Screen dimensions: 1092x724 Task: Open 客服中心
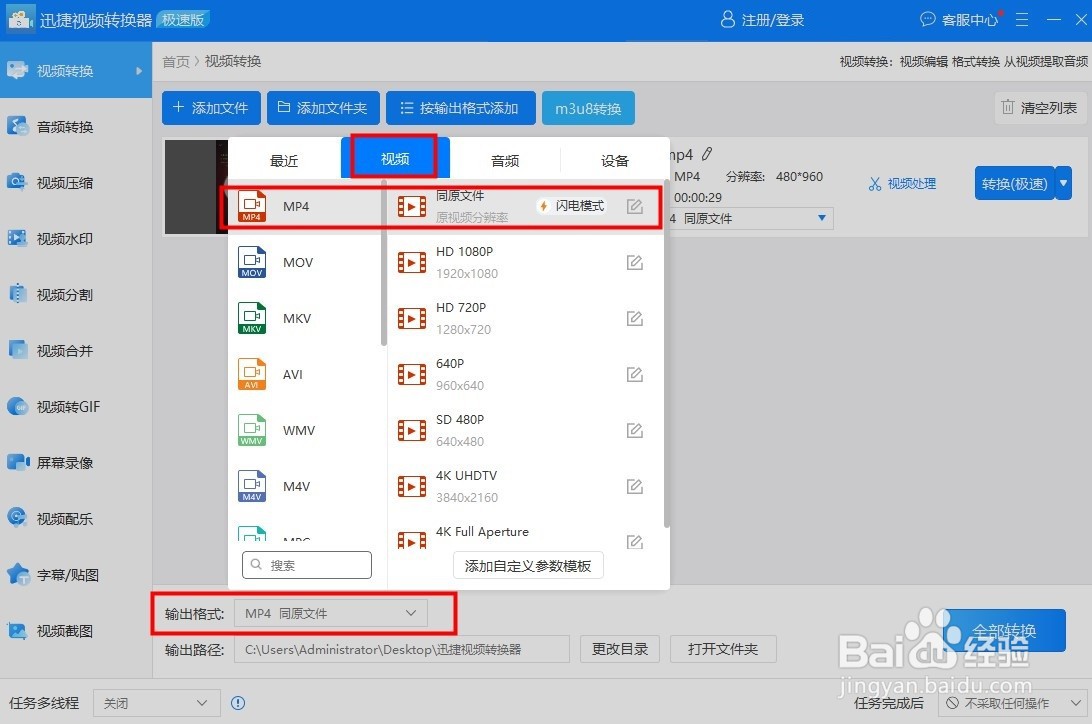point(960,19)
